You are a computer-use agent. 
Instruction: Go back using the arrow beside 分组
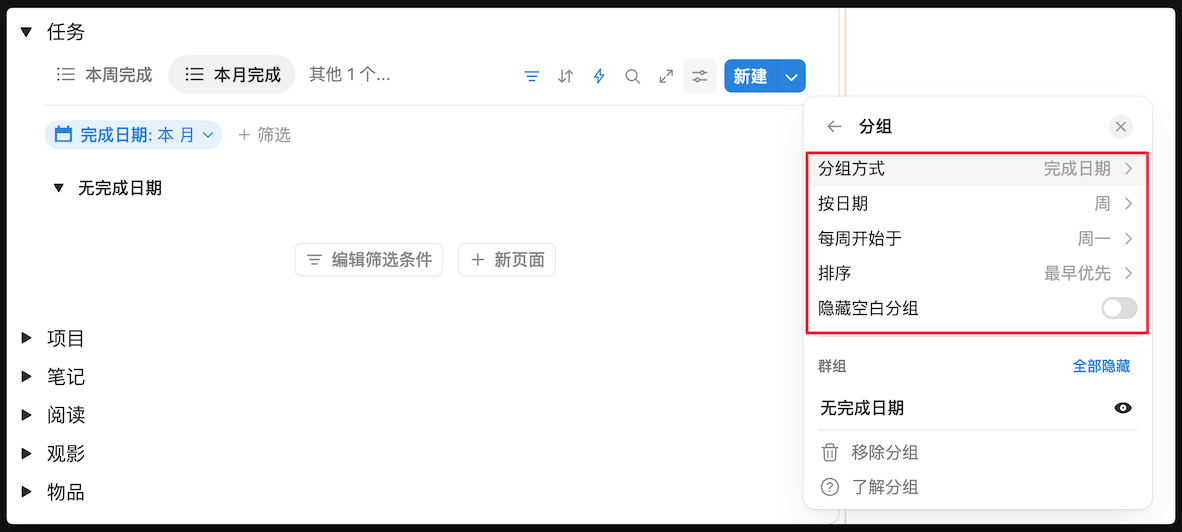(x=834, y=127)
